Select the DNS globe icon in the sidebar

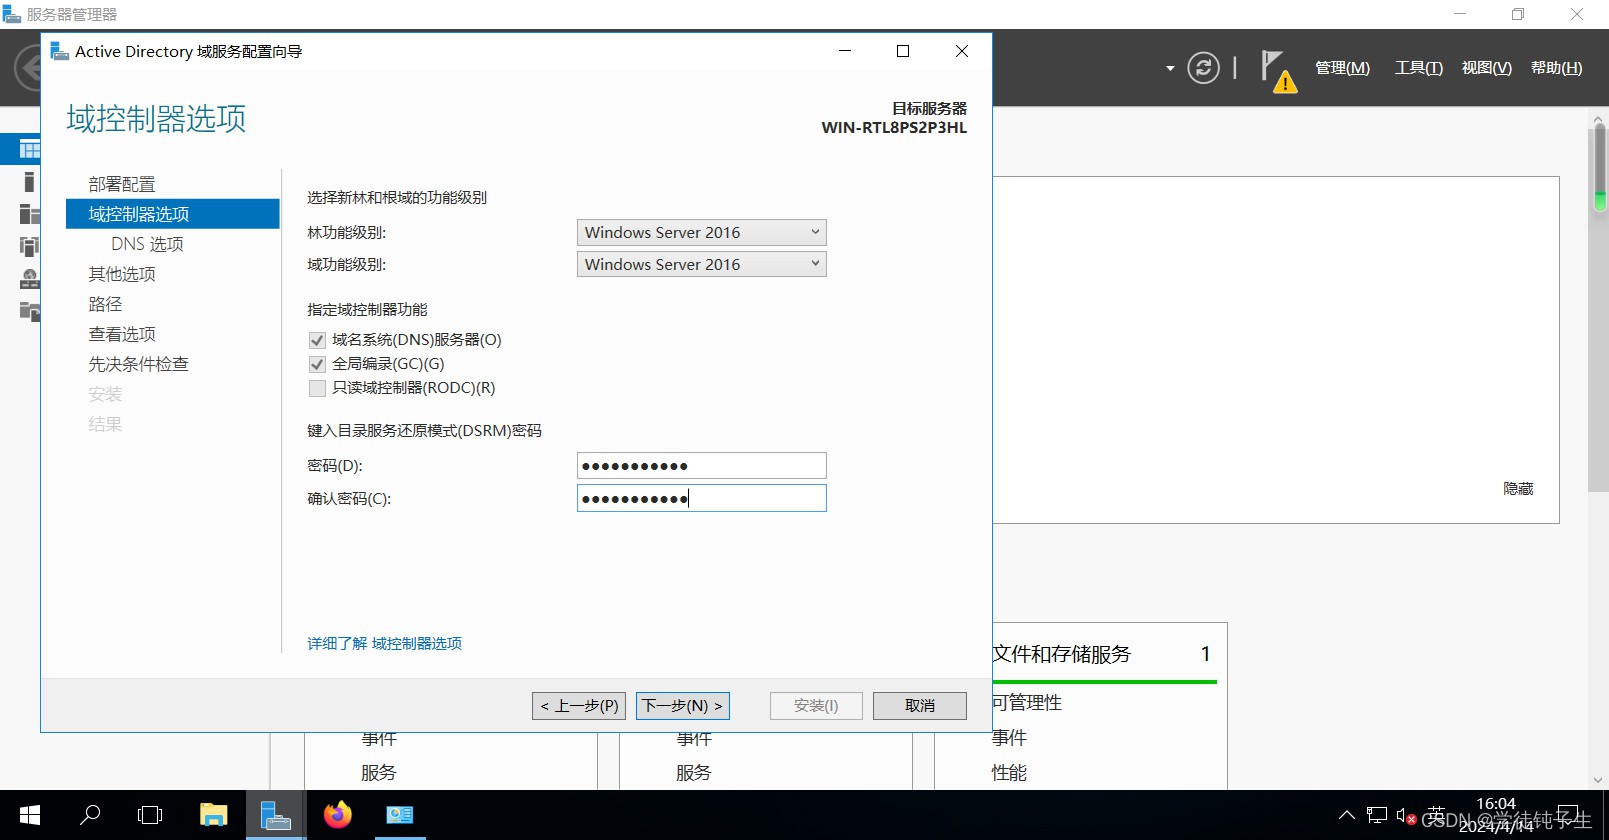[30, 279]
